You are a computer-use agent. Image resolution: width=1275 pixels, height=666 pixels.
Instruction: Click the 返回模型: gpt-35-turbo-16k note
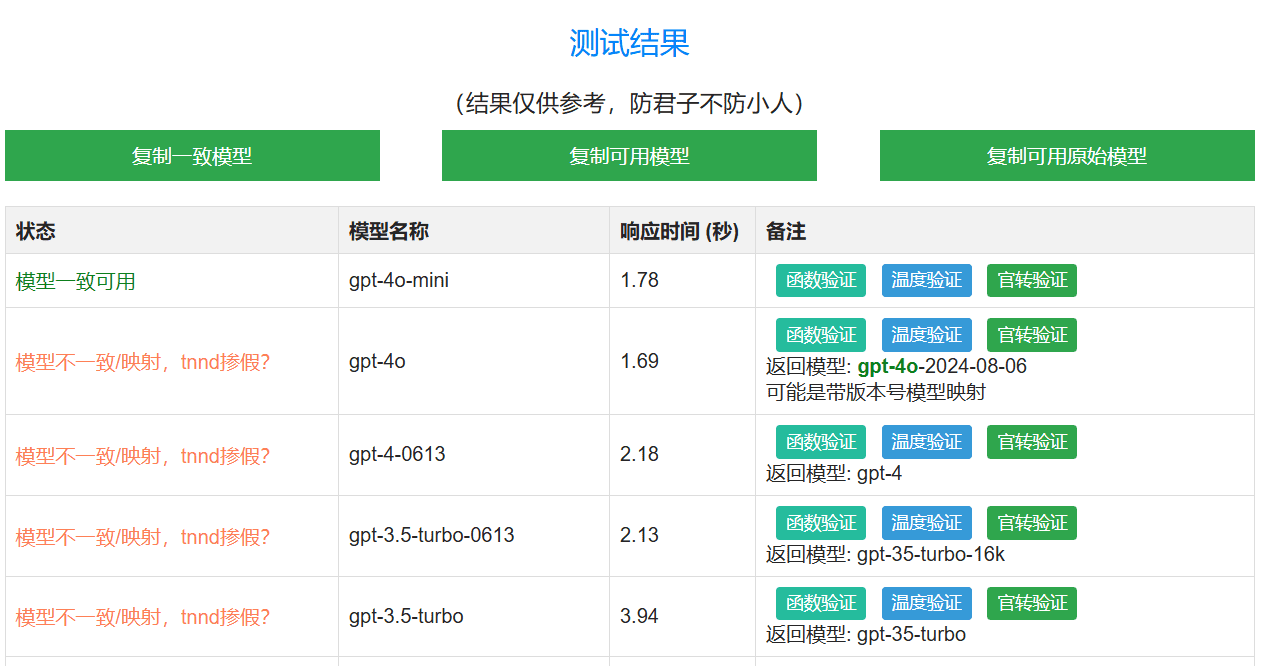(886, 554)
